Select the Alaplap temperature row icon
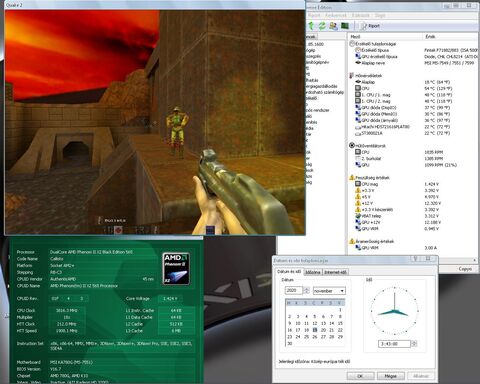This screenshot has width=480, height=384. pos(358,82)
